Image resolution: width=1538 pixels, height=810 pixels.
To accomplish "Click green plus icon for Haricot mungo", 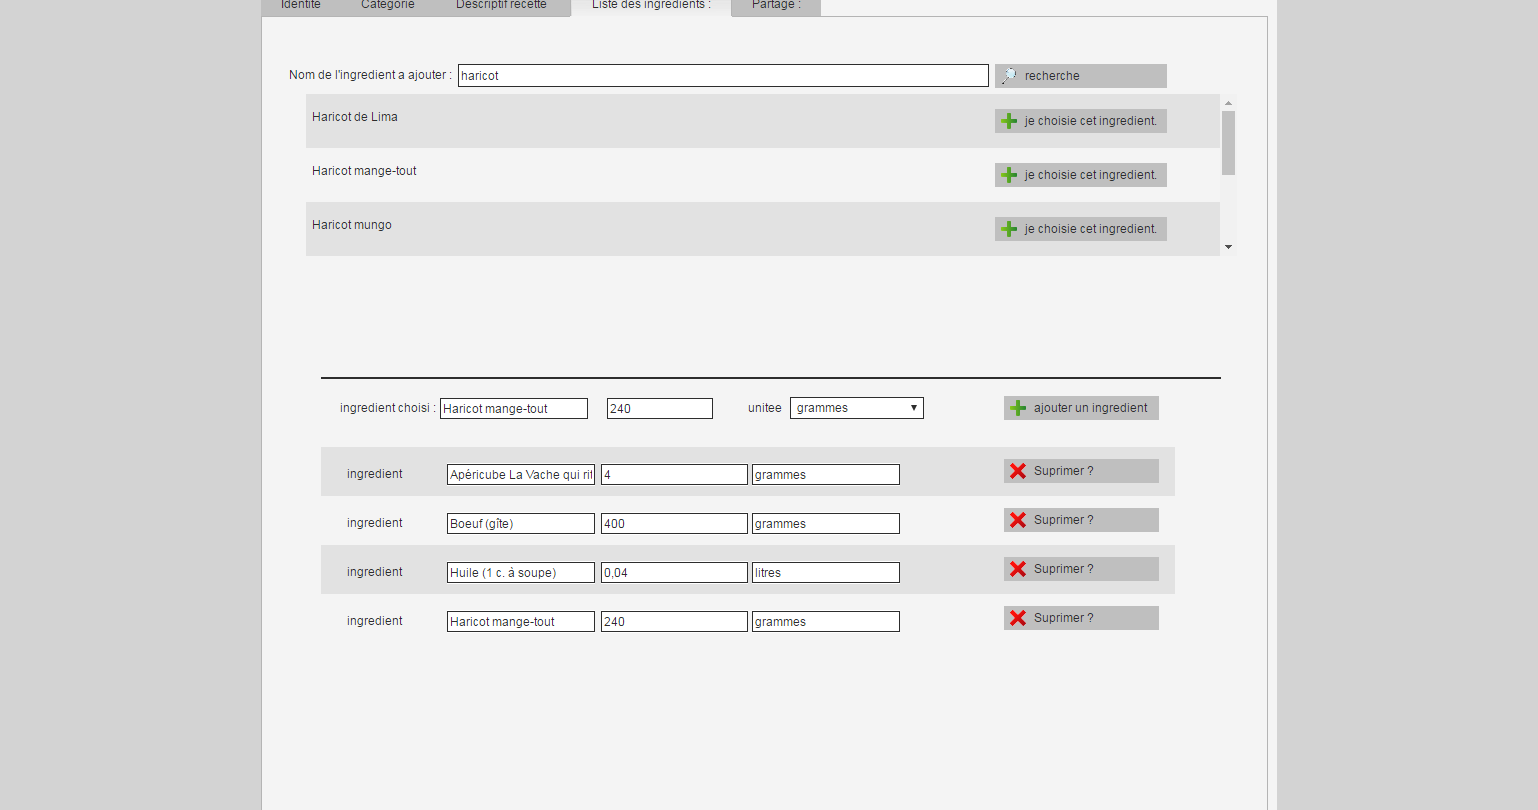I will tap(1009, 229).
